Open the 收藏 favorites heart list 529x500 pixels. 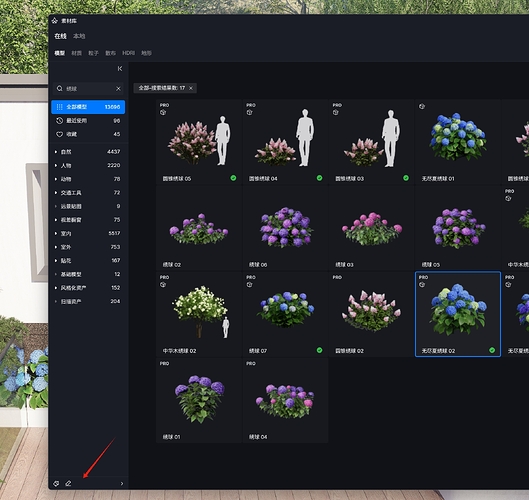click(x=88, y=134)
